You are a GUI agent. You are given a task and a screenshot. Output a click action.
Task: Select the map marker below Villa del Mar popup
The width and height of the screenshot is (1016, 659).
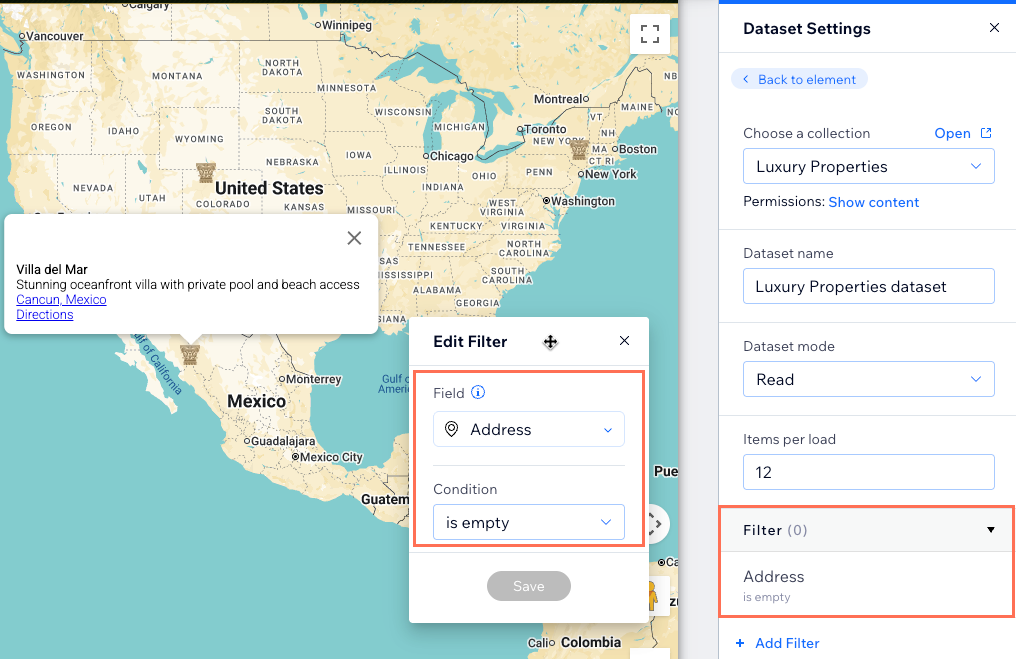coord(189,353)
